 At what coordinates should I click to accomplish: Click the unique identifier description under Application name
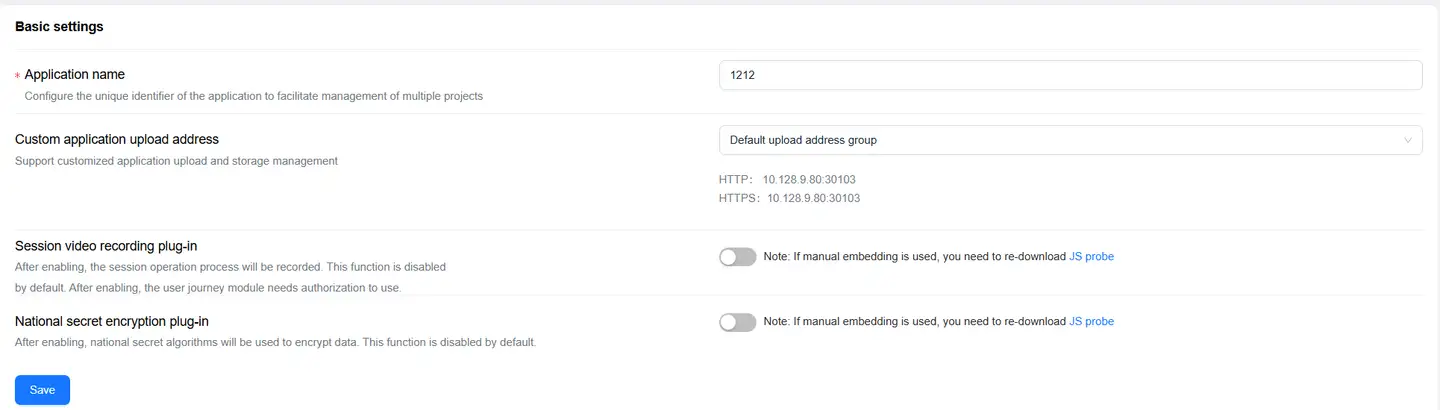pos(253,96)
